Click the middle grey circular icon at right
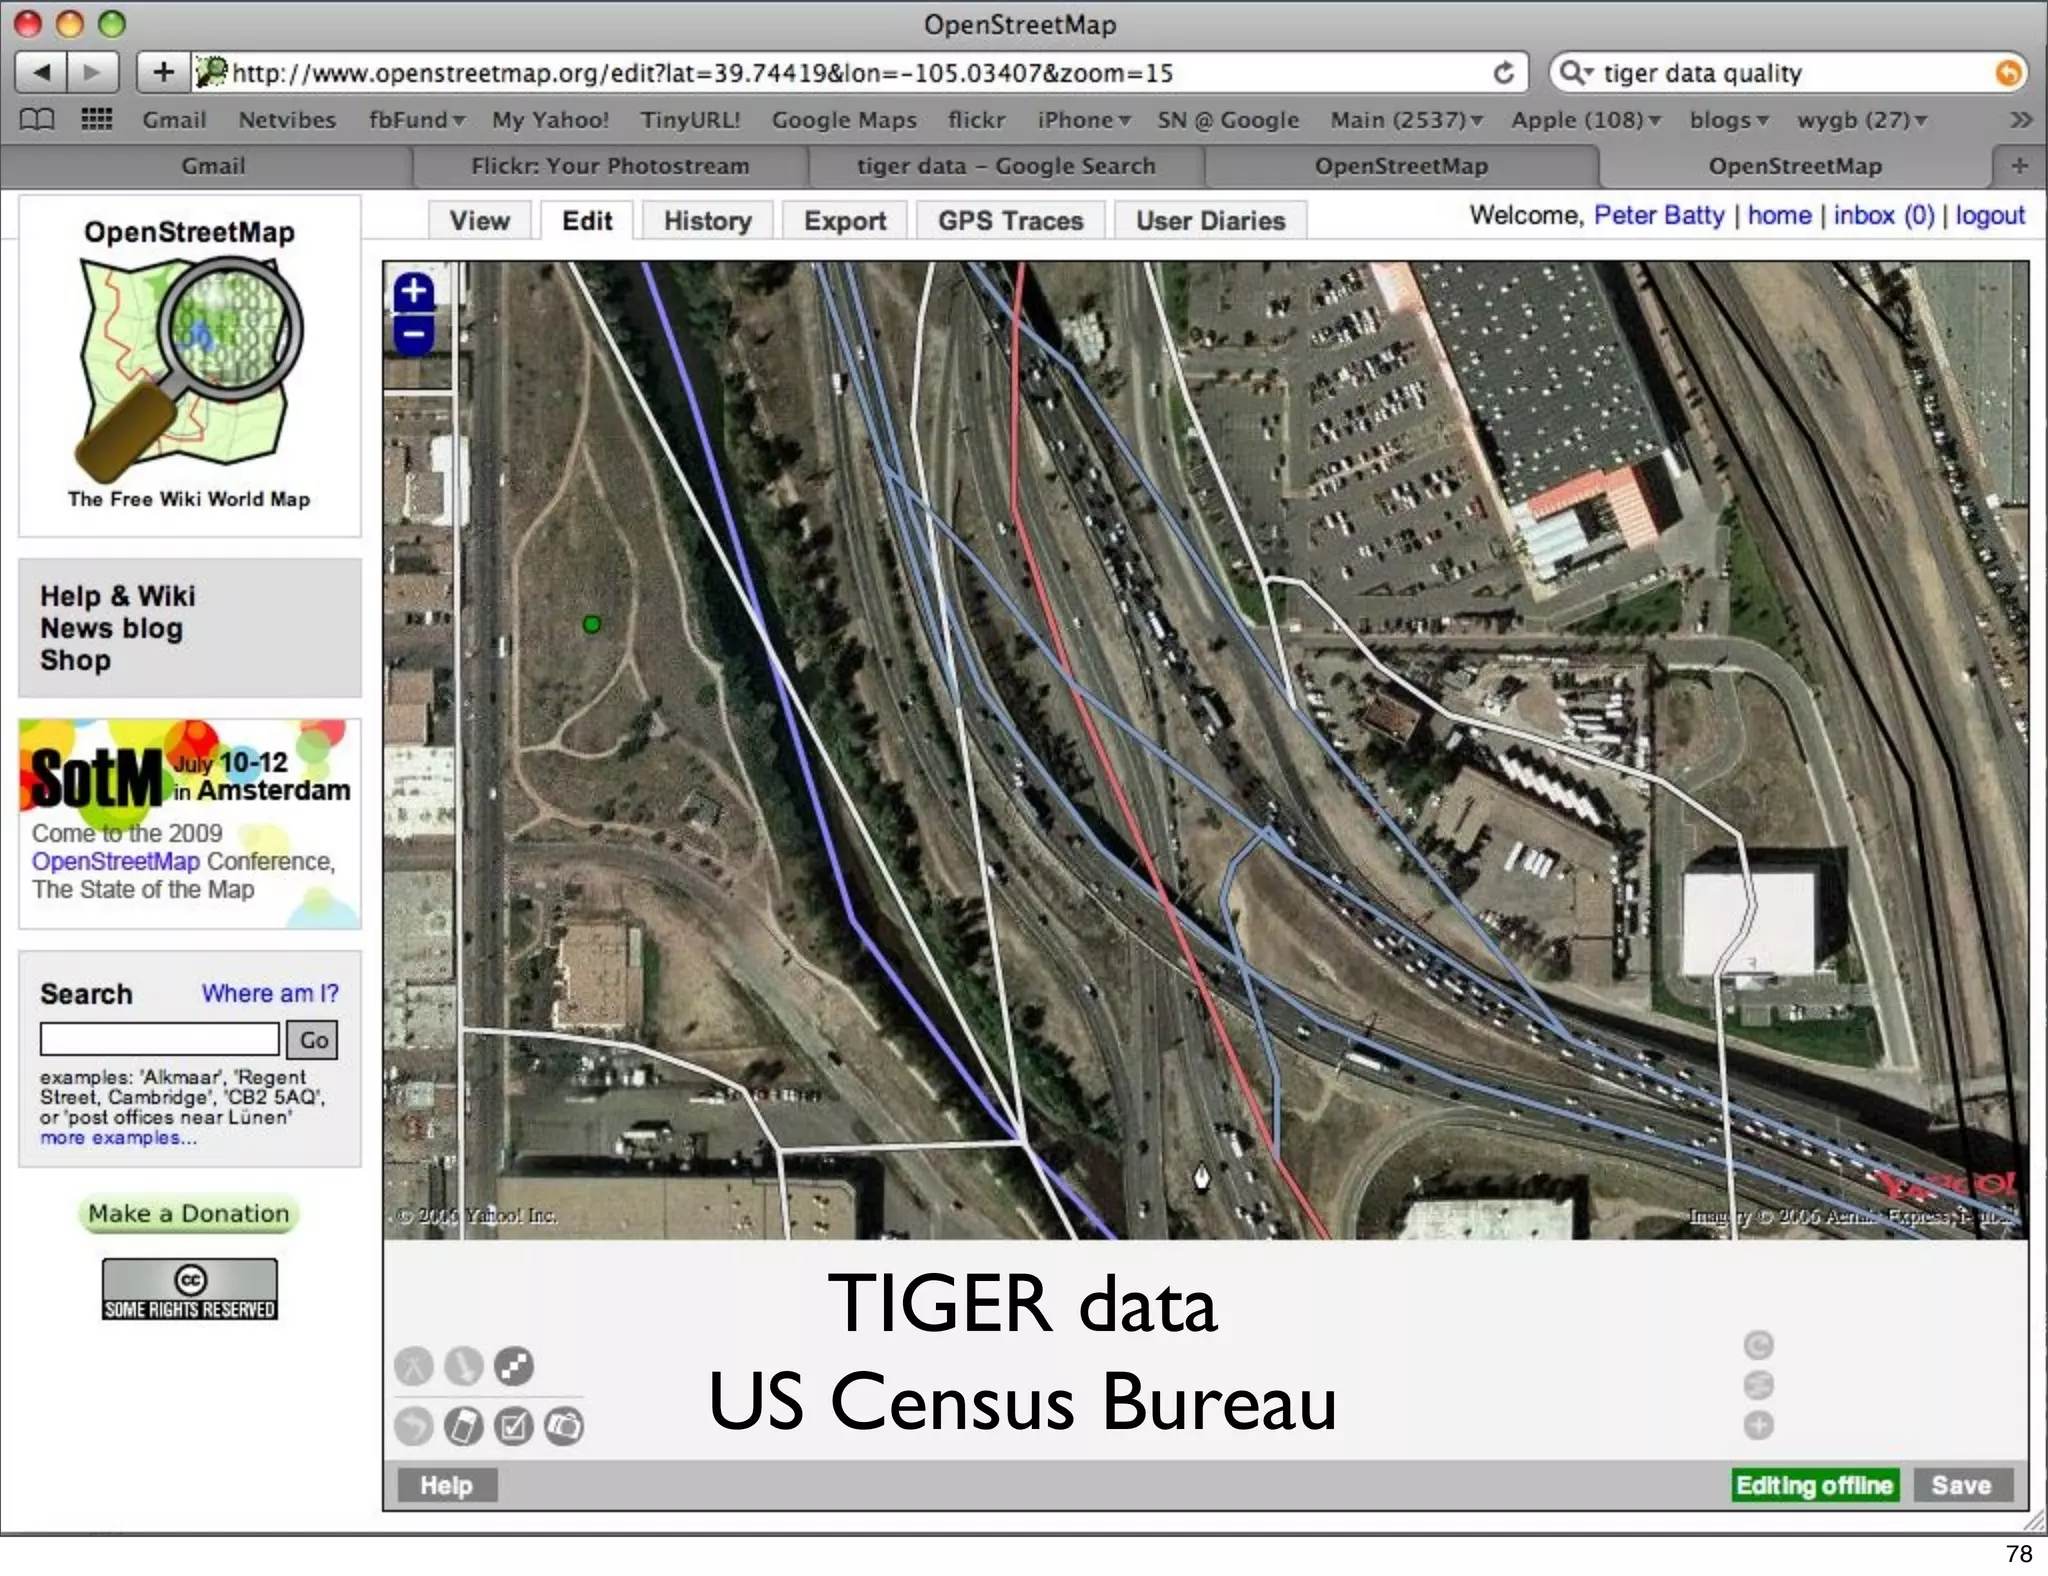This screenshot has height=1576, width=2048. (1758, 1385)
